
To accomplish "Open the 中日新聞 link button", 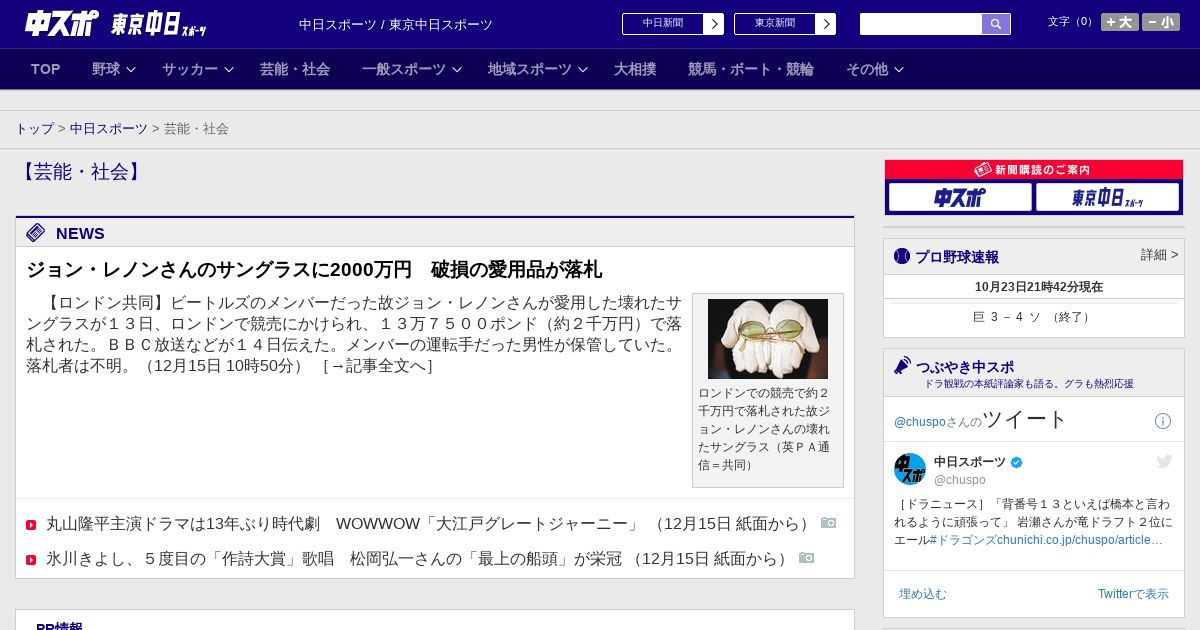I will 663,24.
